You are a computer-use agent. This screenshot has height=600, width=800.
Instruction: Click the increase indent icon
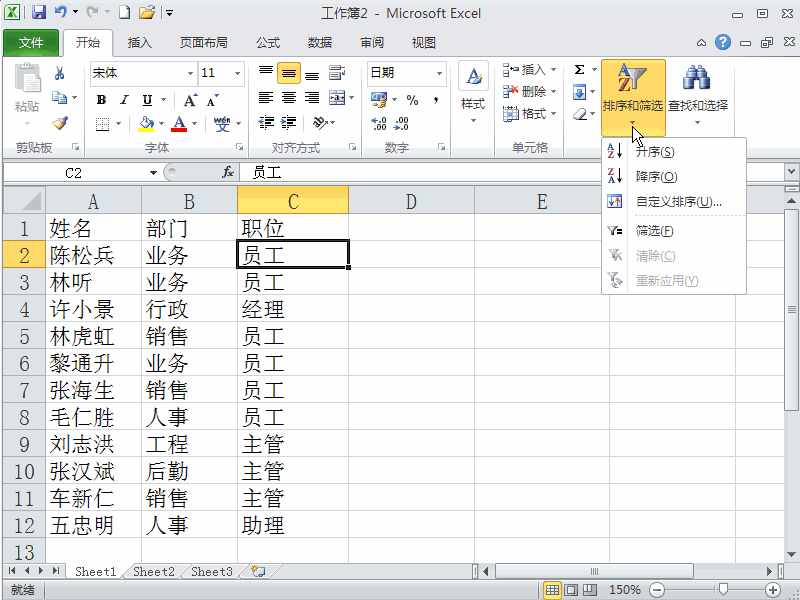[x=289, y=122]
